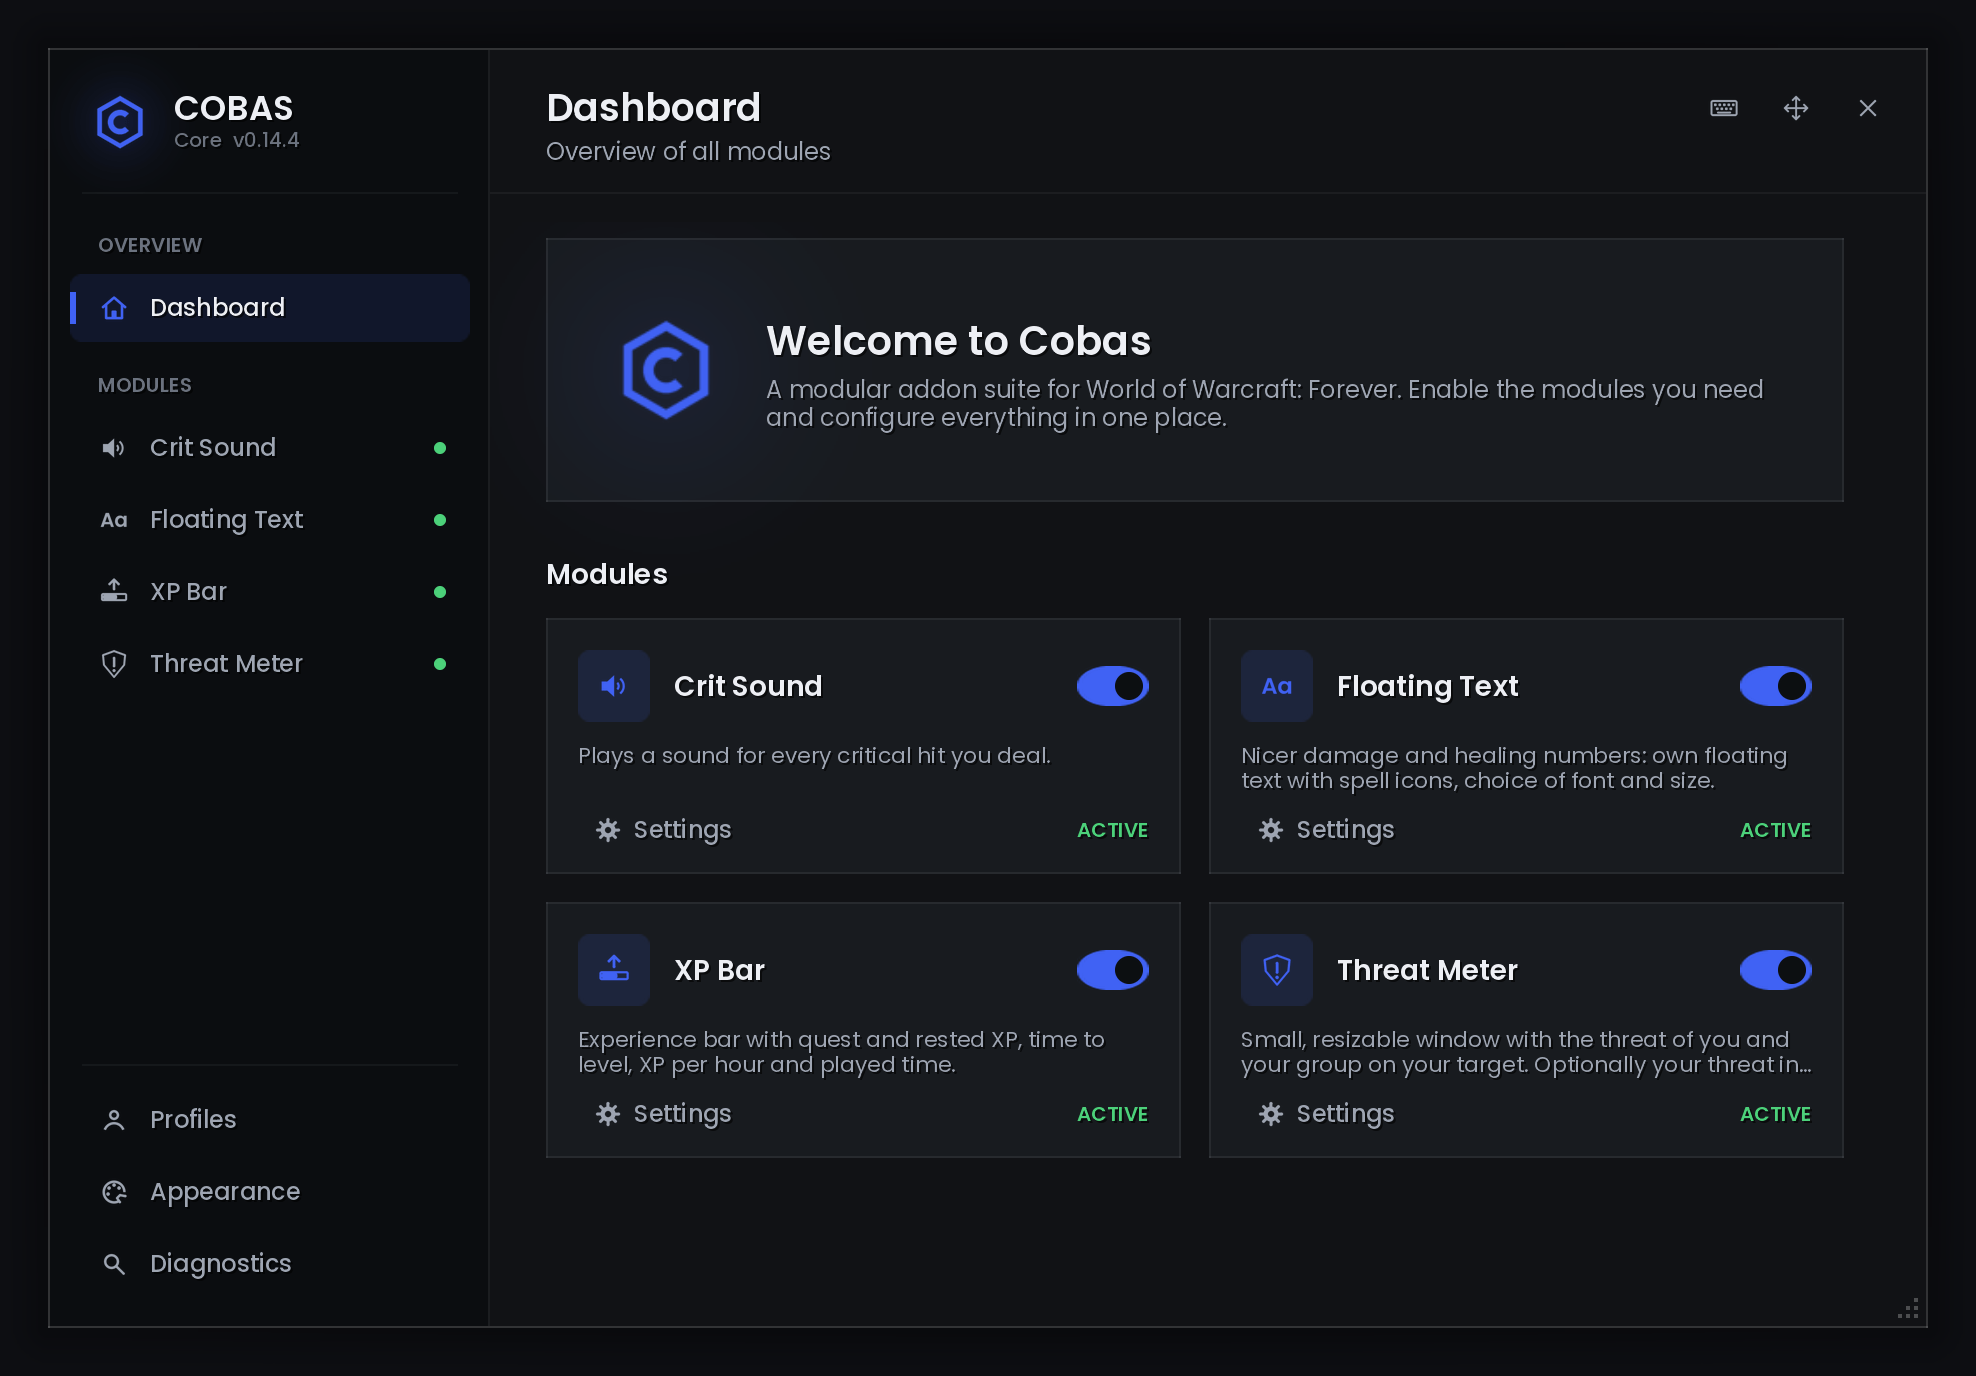The image size is (1976, 1376).
Task: Click the Appearance palette icon
Action: click(x=114, y=1192)
